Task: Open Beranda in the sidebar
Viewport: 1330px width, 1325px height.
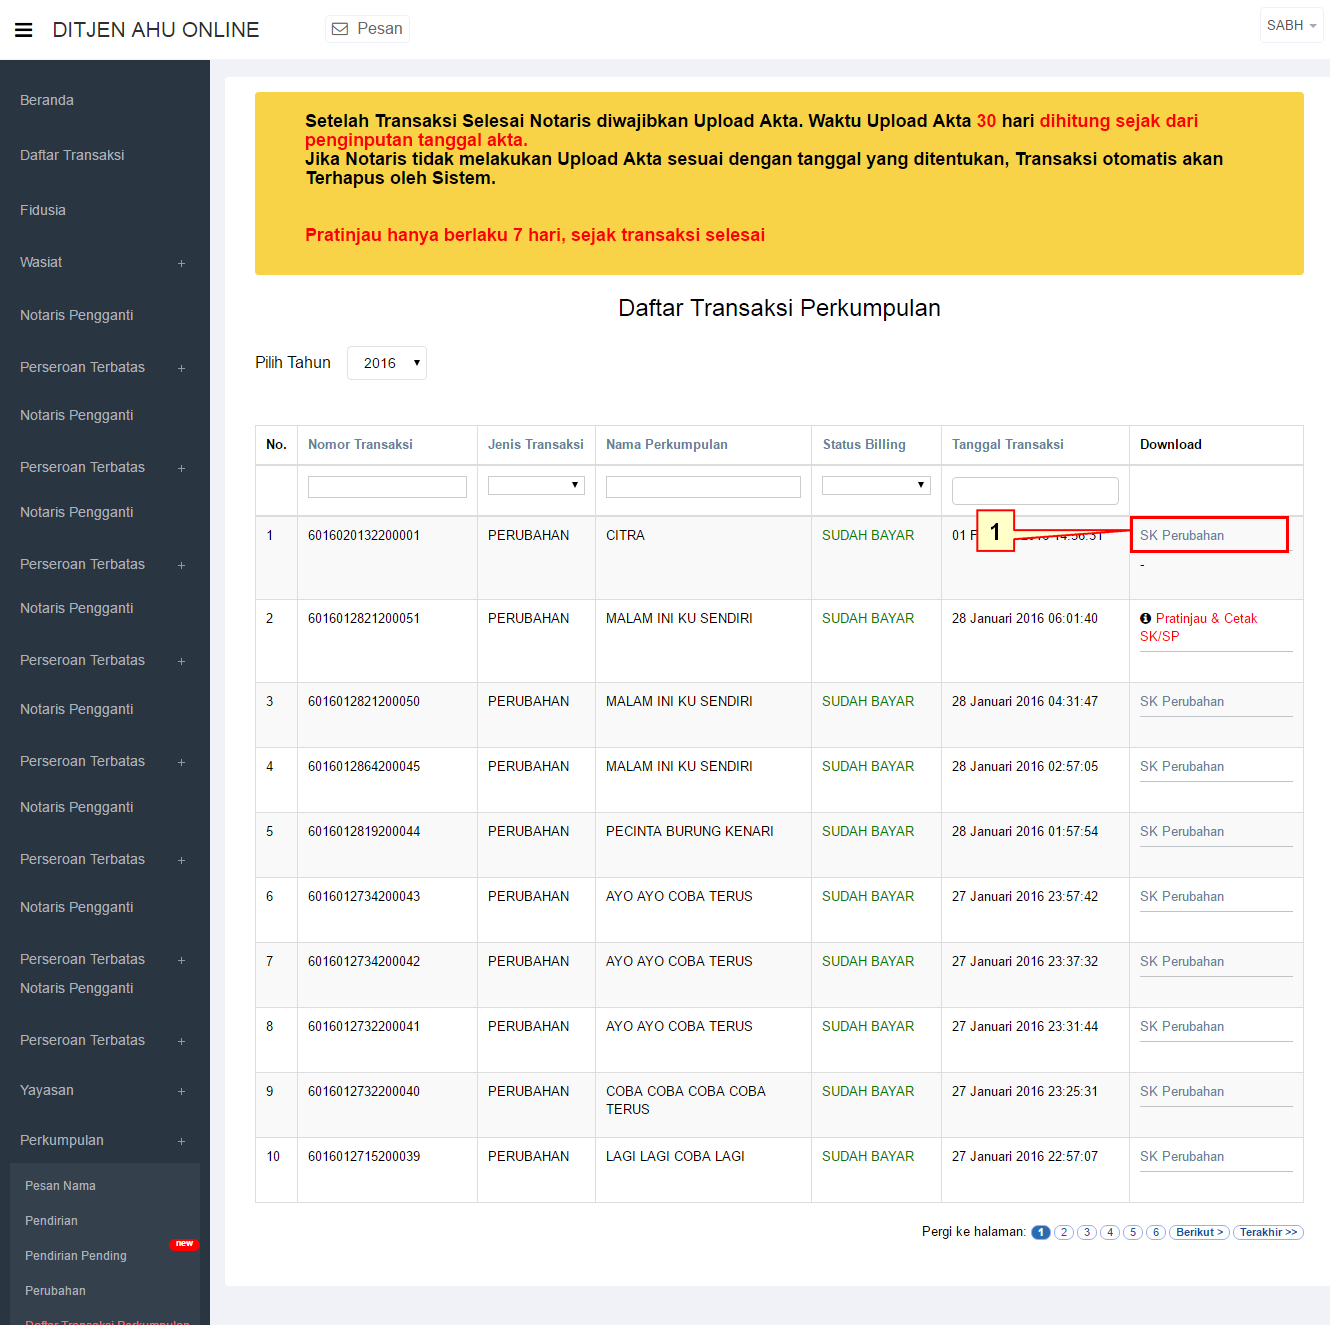Action: tap(47, 101)
